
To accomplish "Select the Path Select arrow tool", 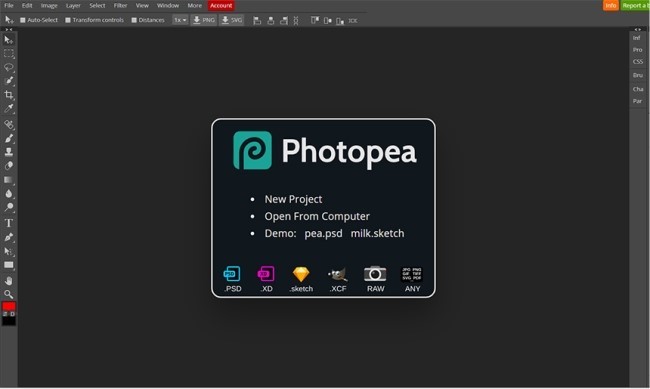I will (x=8, y=251).
